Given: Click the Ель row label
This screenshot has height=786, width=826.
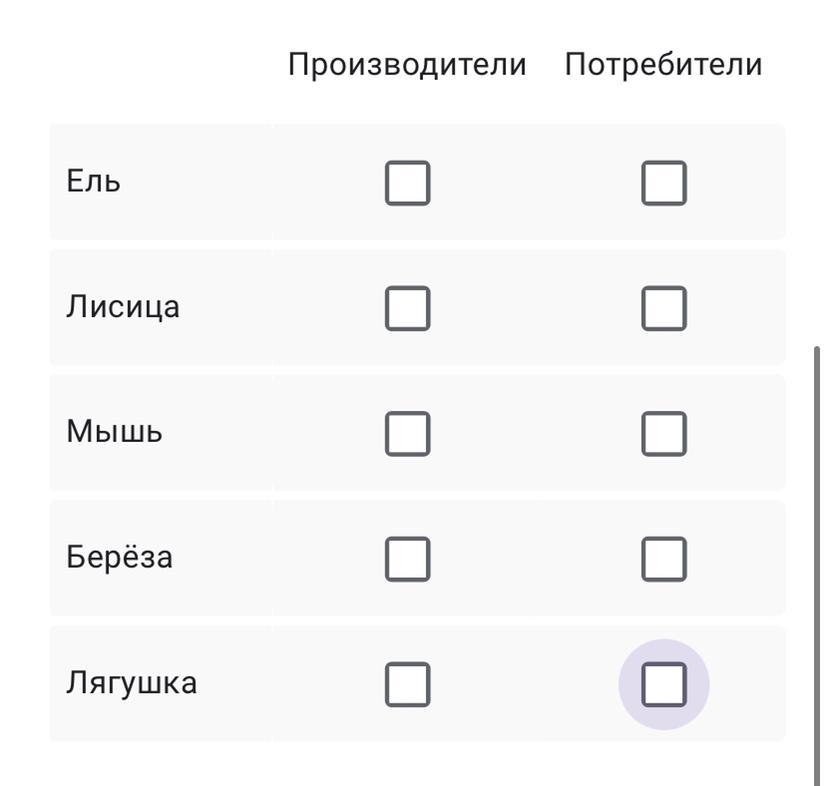Looking at the screenshot, I should coord(94,182).
